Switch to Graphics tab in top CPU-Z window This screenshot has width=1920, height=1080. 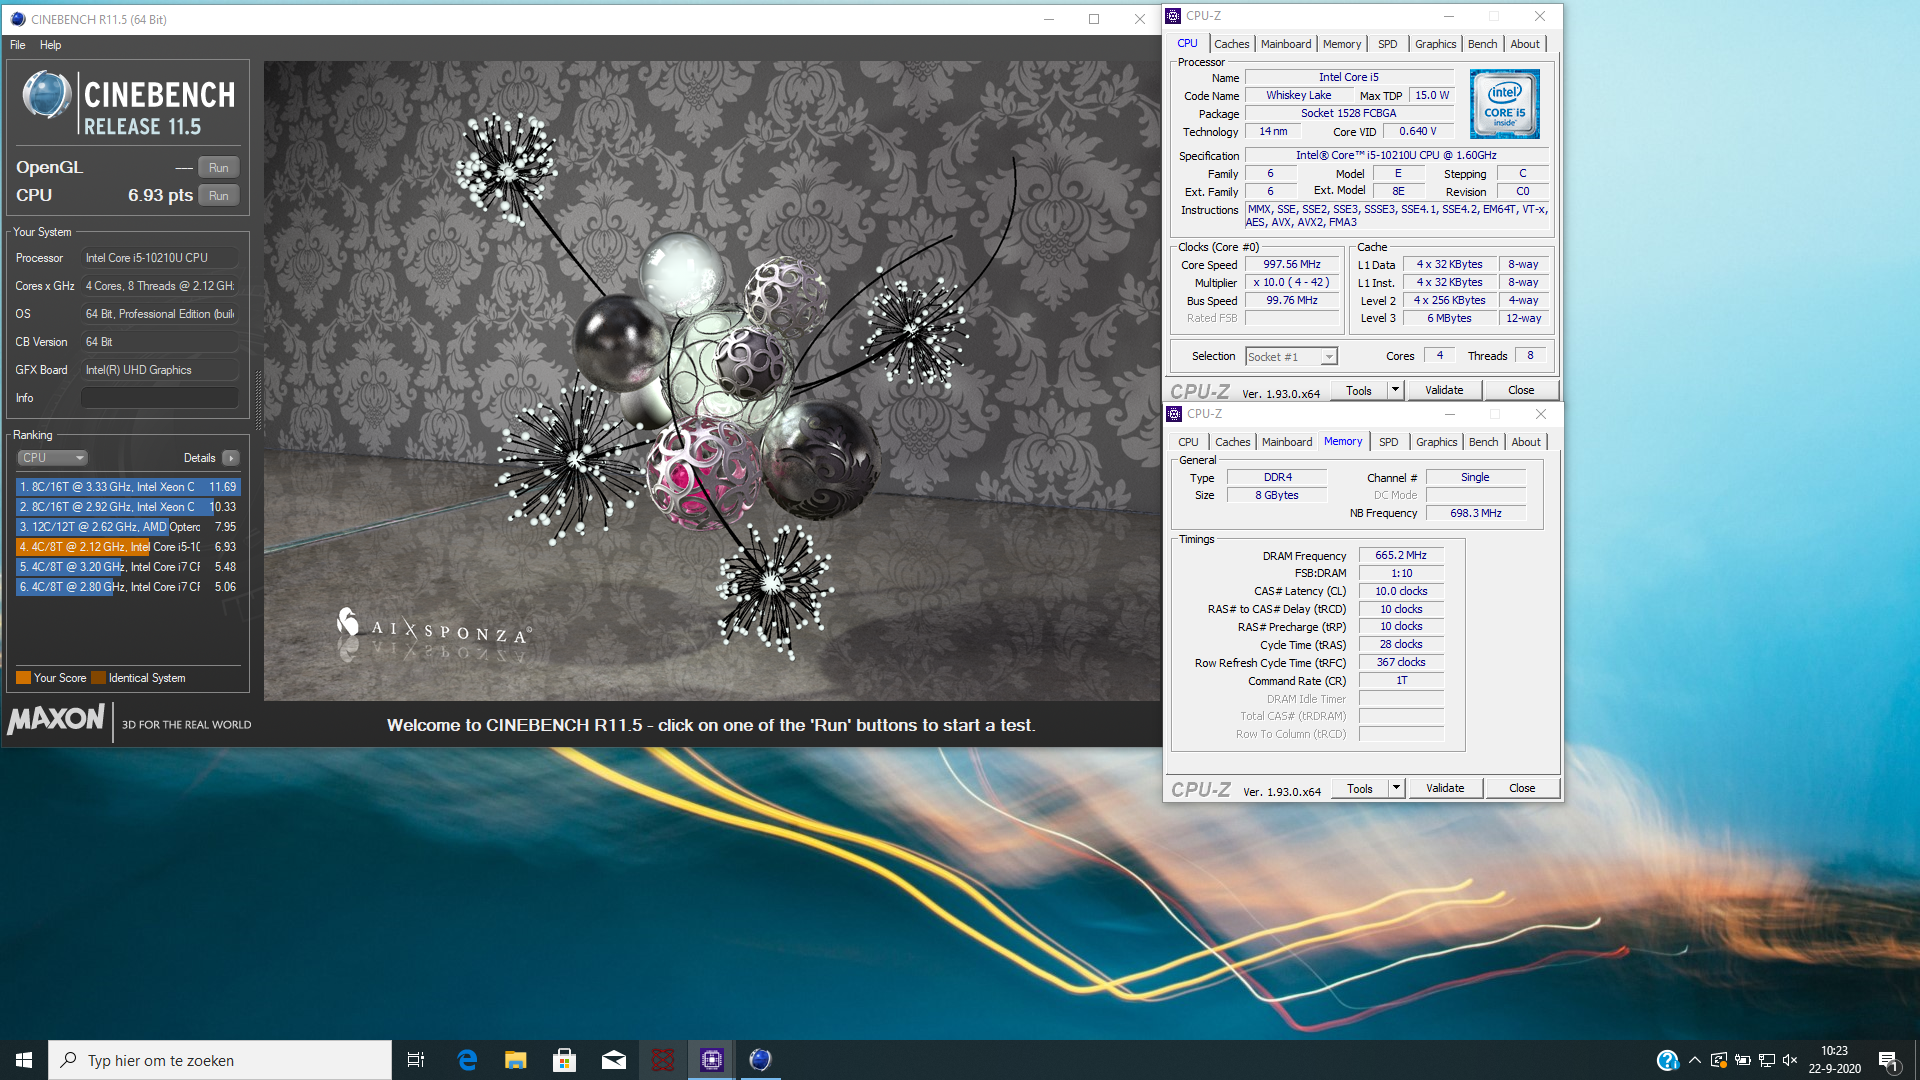tap(1435, 44)
